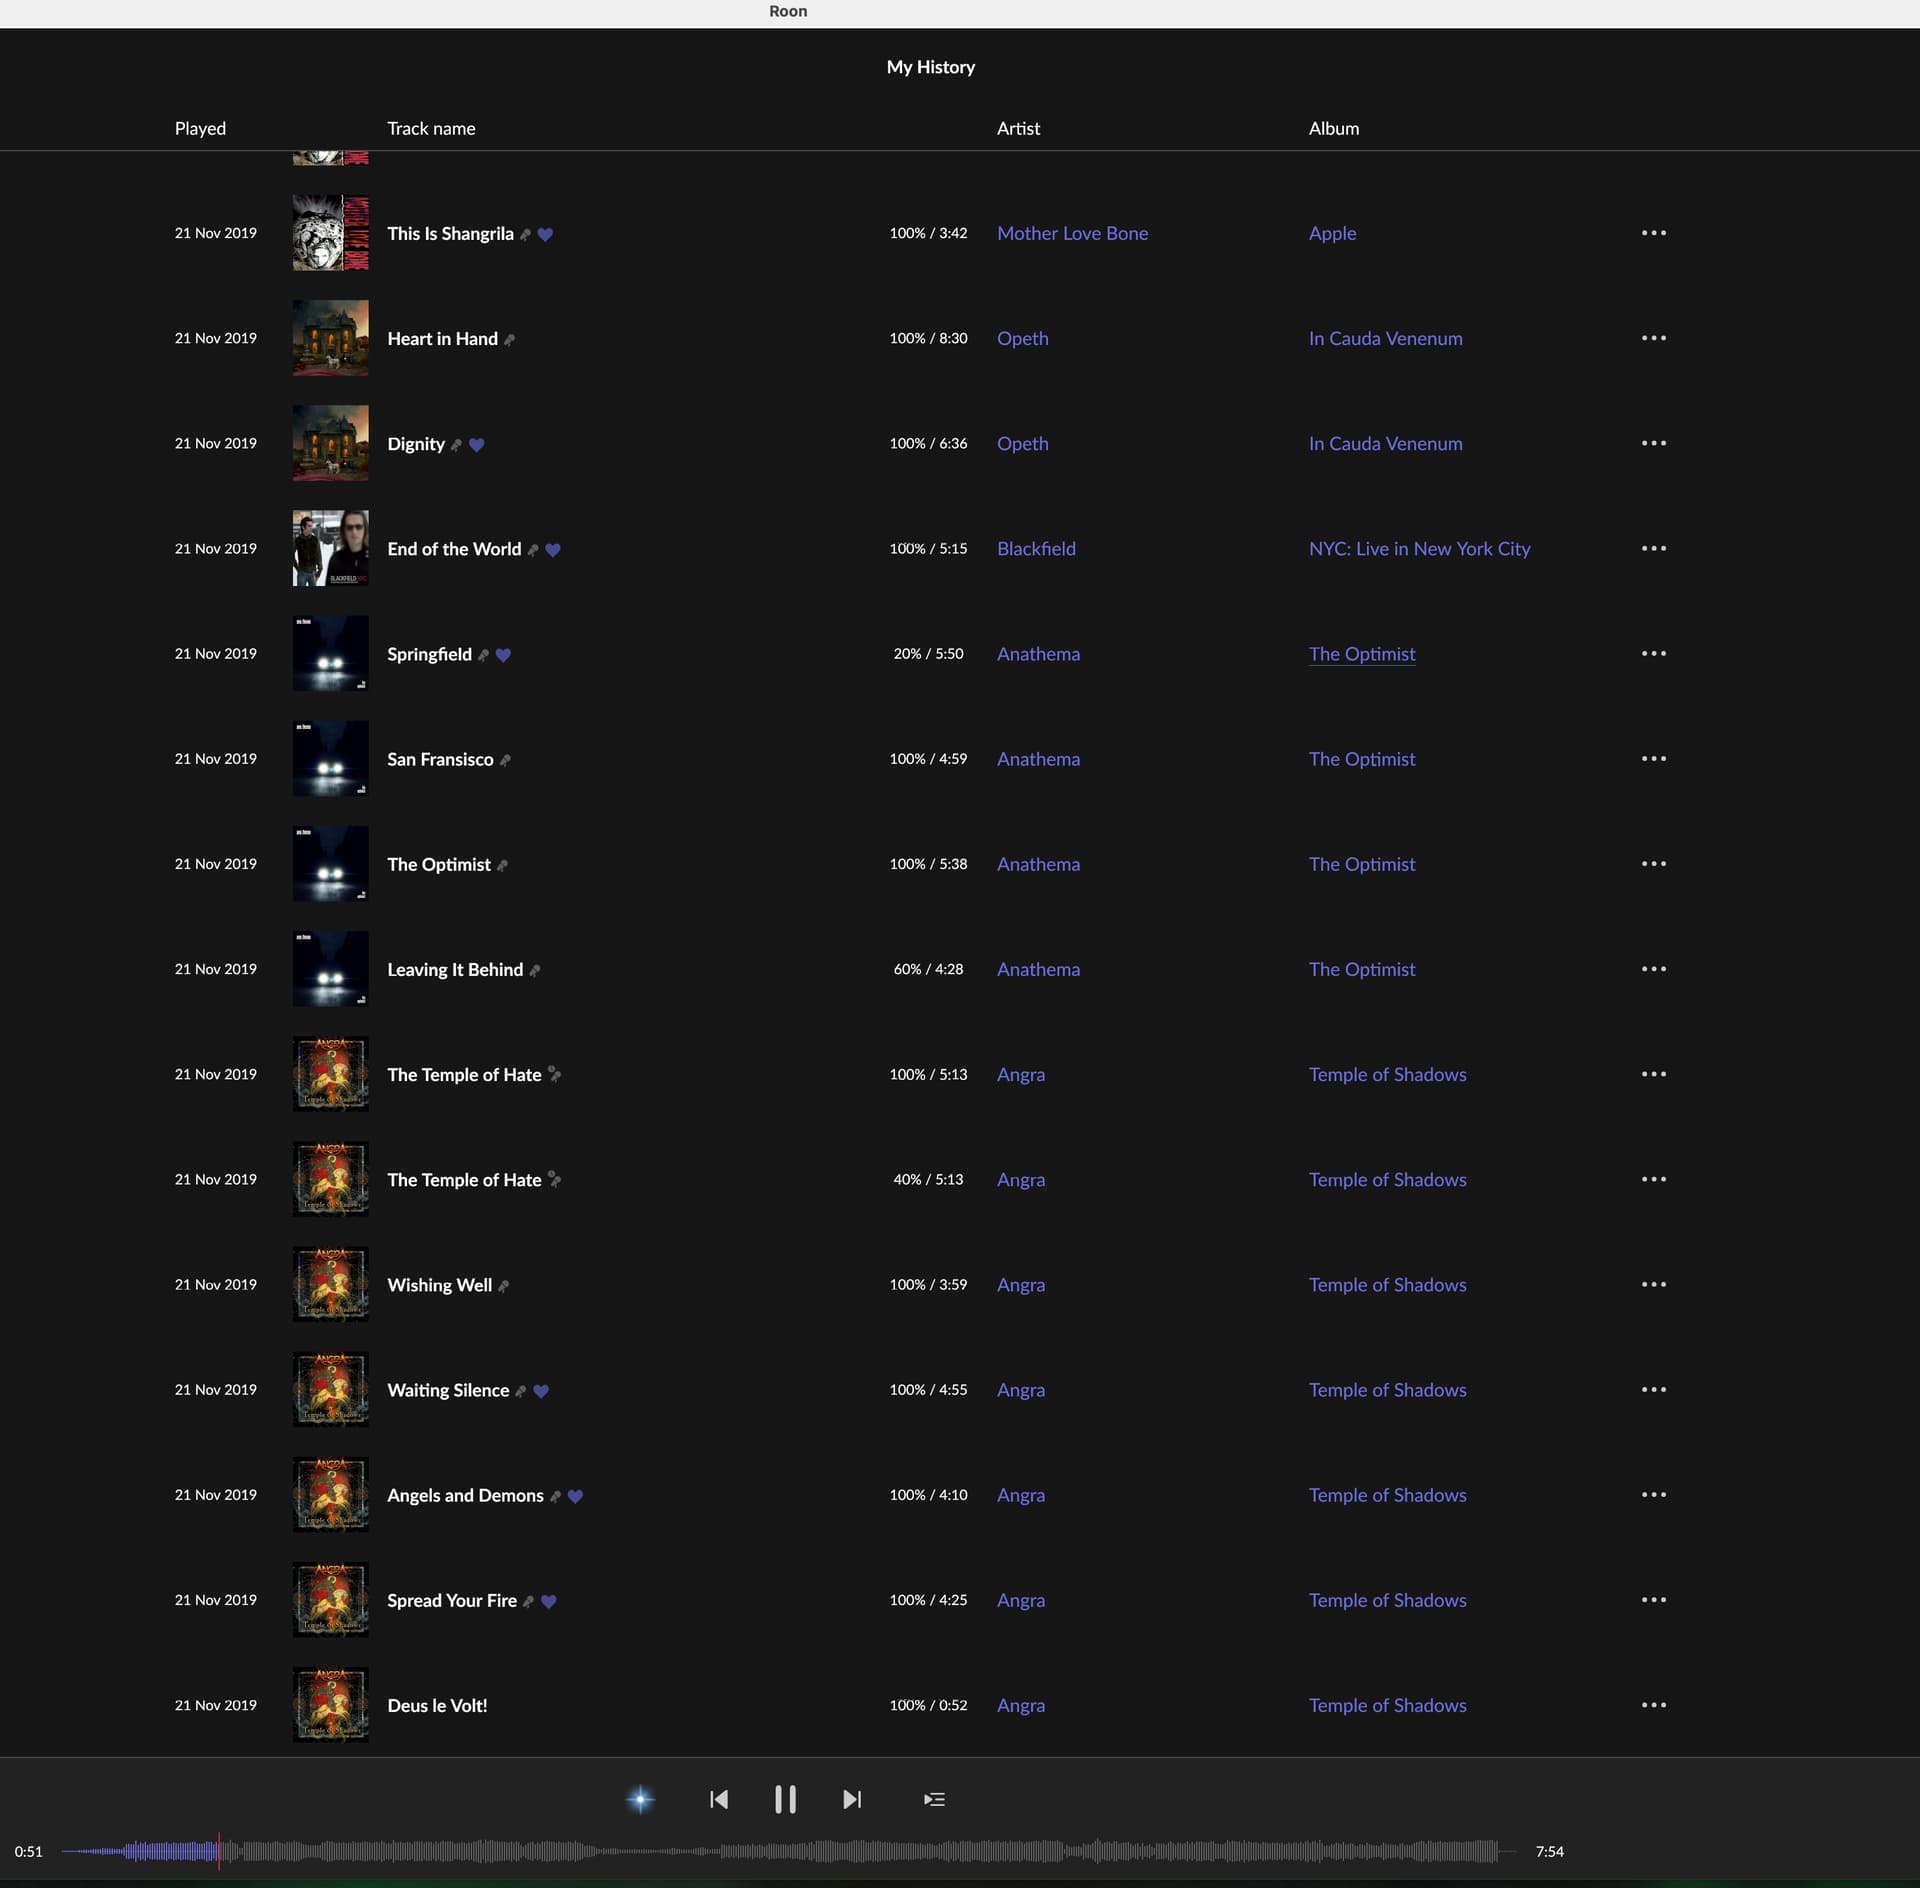This screenshot has width=1920, height=1888.
Task: Open NYC: Live in New York City album
Action: (1419, 548)
